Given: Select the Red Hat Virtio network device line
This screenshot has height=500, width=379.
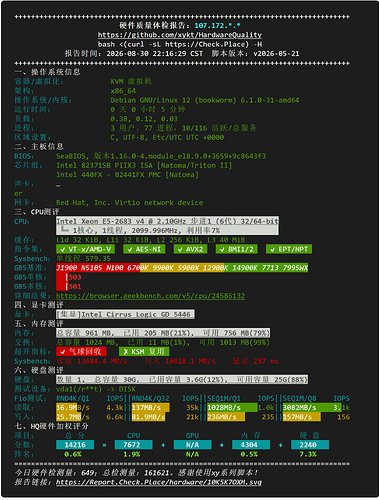Looking at the screenshot, I should tap(129, 203).
